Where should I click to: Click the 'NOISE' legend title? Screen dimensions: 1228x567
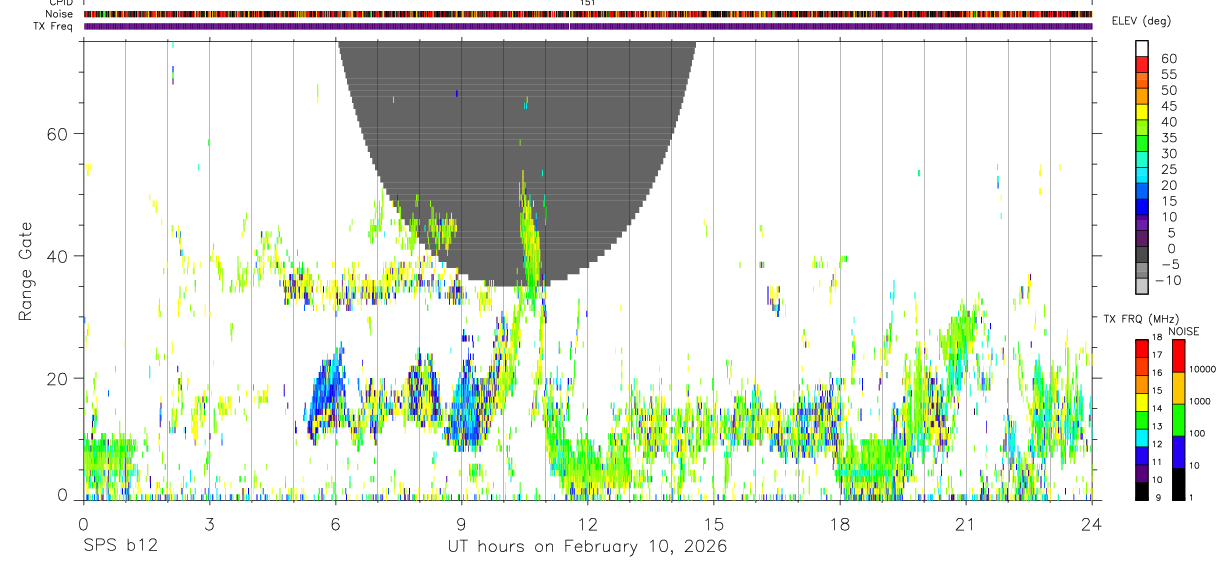coord(1182,331)
